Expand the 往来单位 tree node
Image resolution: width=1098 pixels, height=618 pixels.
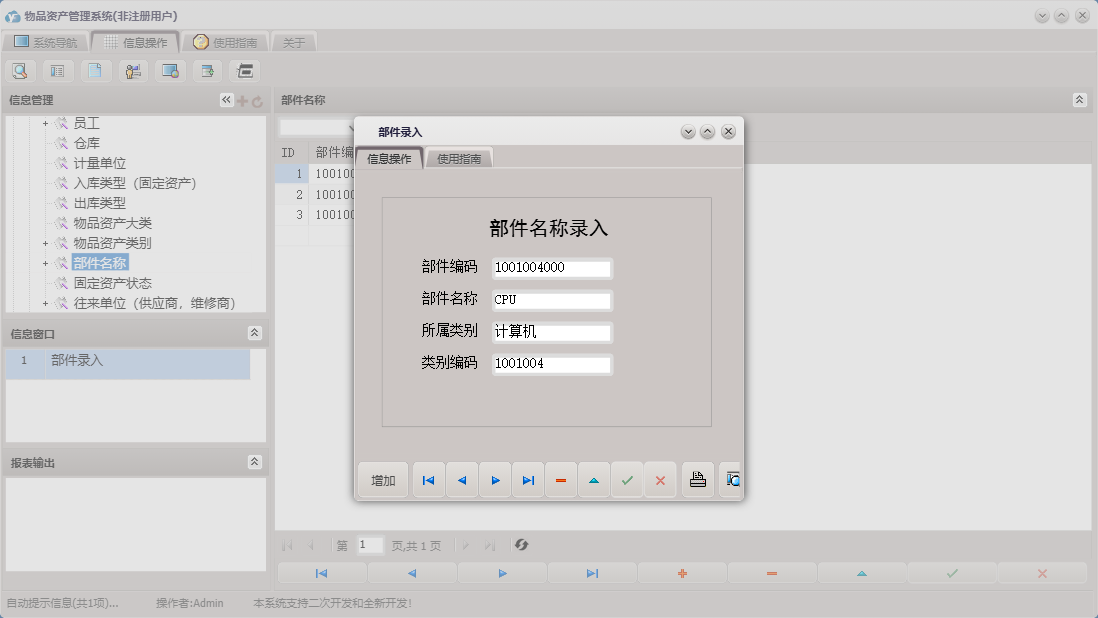(44, 302)
